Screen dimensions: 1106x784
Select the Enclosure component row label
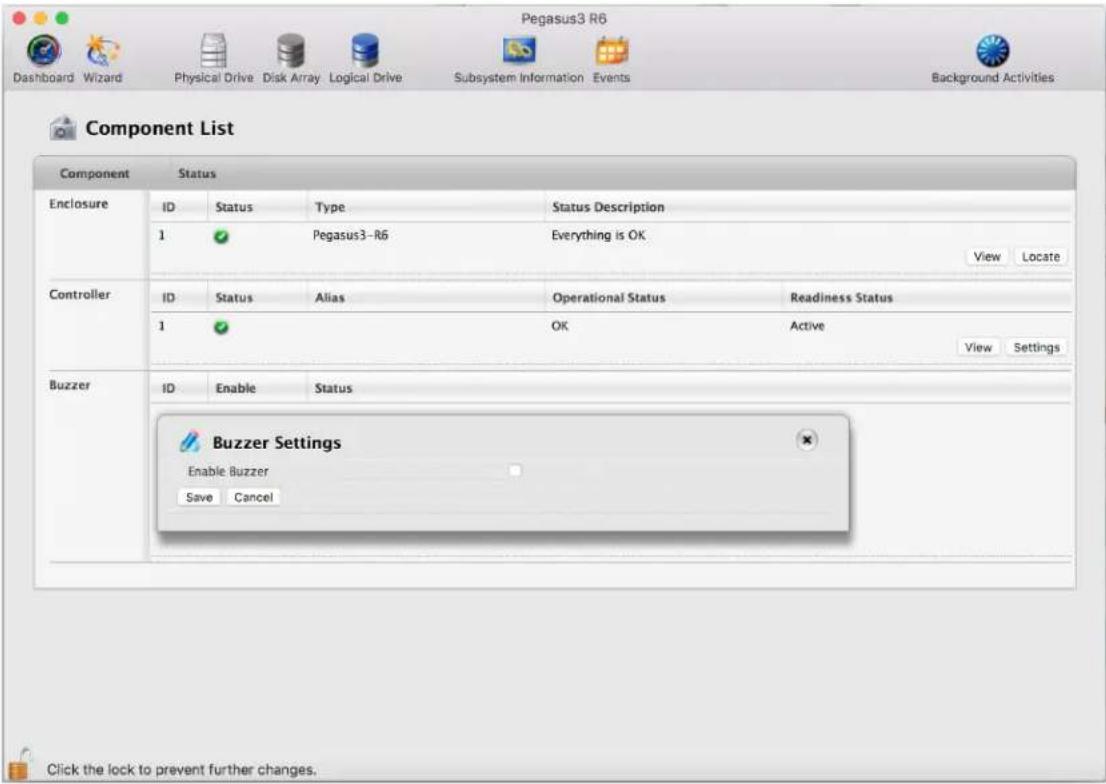(x=78, y=204)
